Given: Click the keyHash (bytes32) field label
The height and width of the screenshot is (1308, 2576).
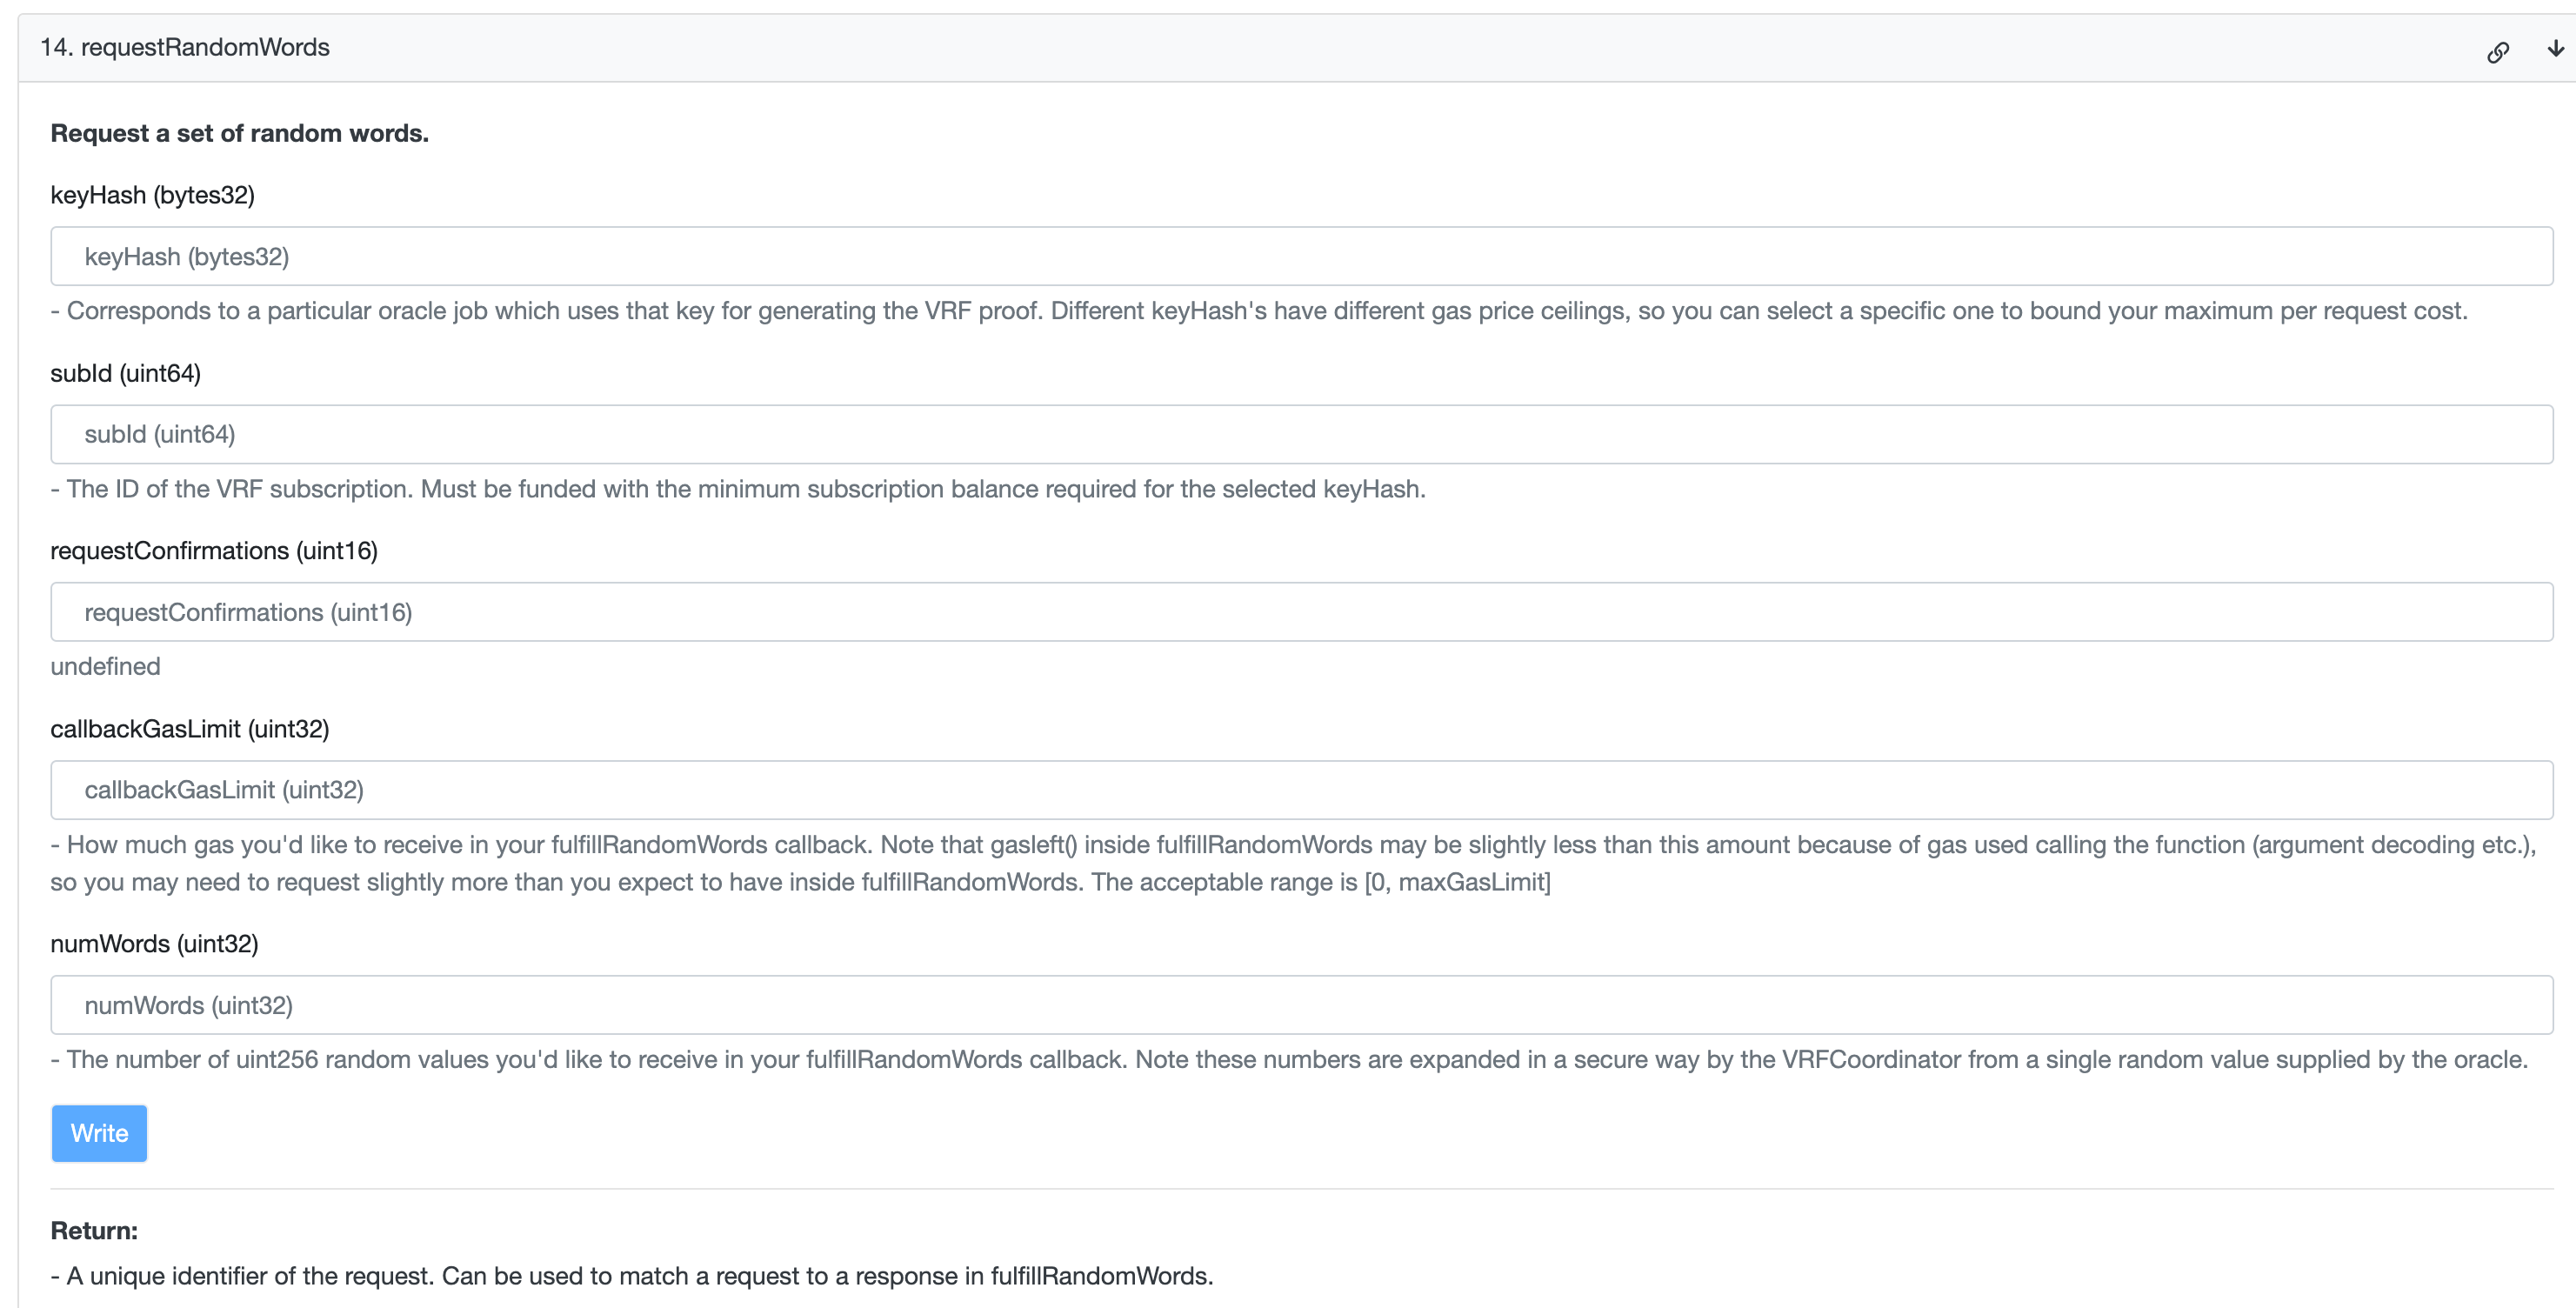Looking at the screenshot, I should click(152, 195).
